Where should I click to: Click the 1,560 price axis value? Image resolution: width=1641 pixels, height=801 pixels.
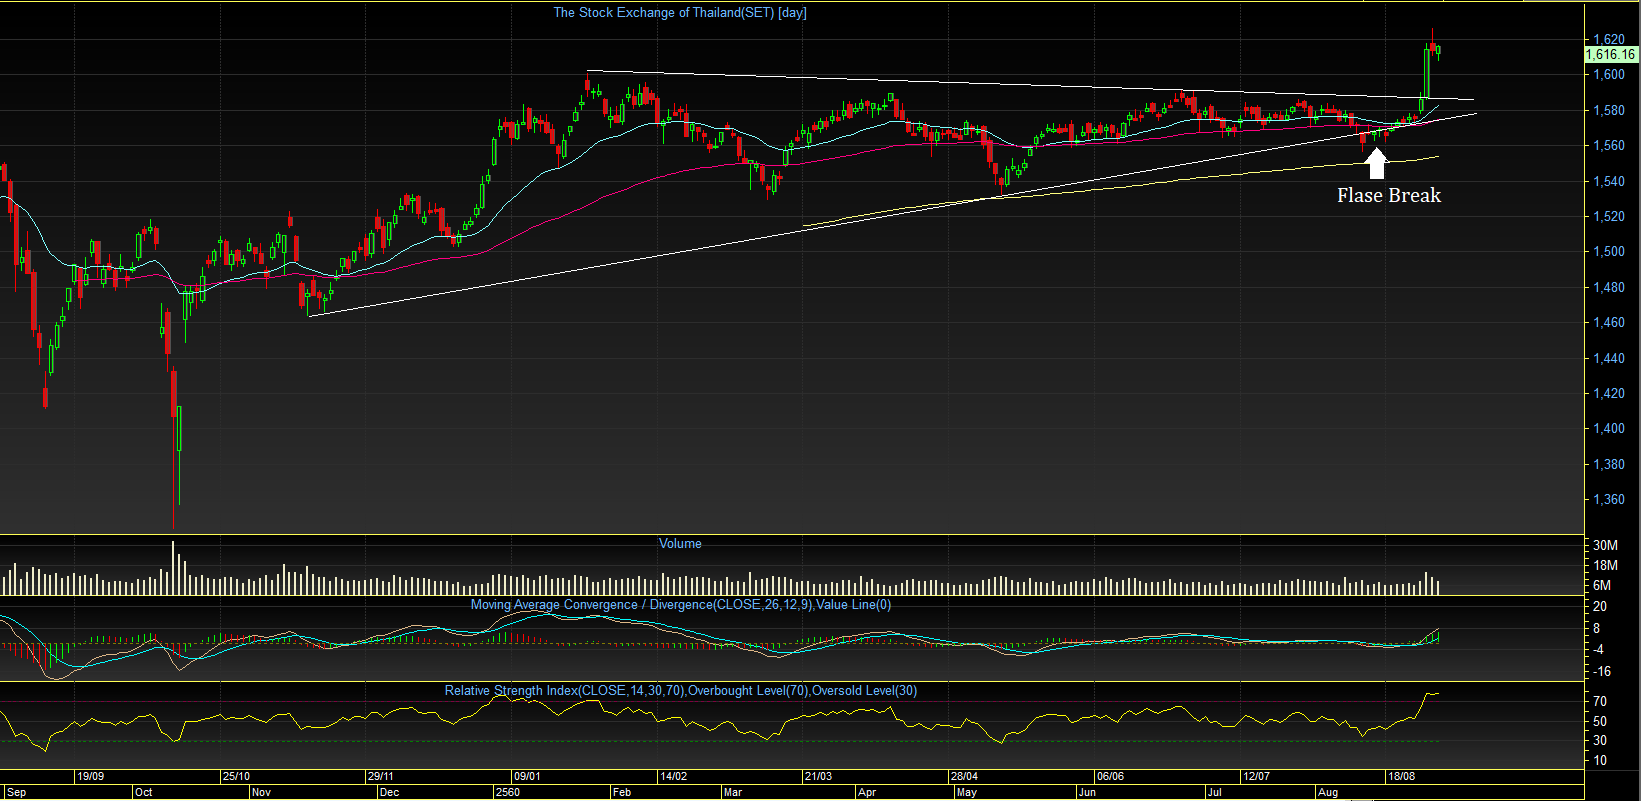click(x=1609, y=145)
